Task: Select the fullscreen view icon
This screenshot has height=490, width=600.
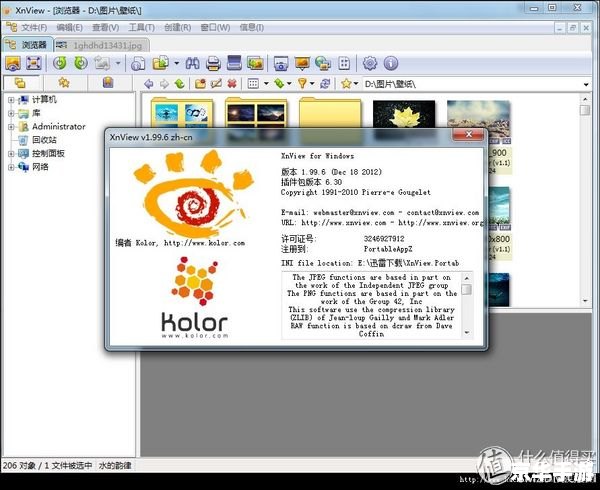Action: tap(34, 63)
